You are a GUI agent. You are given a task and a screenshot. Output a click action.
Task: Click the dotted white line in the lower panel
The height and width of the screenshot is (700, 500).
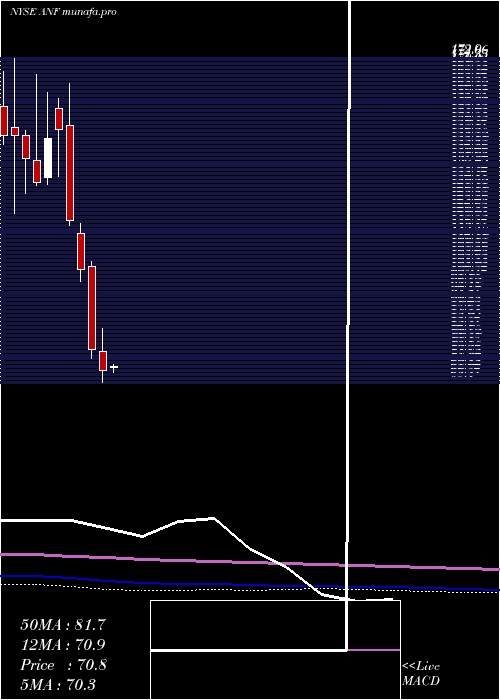point(250,589)
